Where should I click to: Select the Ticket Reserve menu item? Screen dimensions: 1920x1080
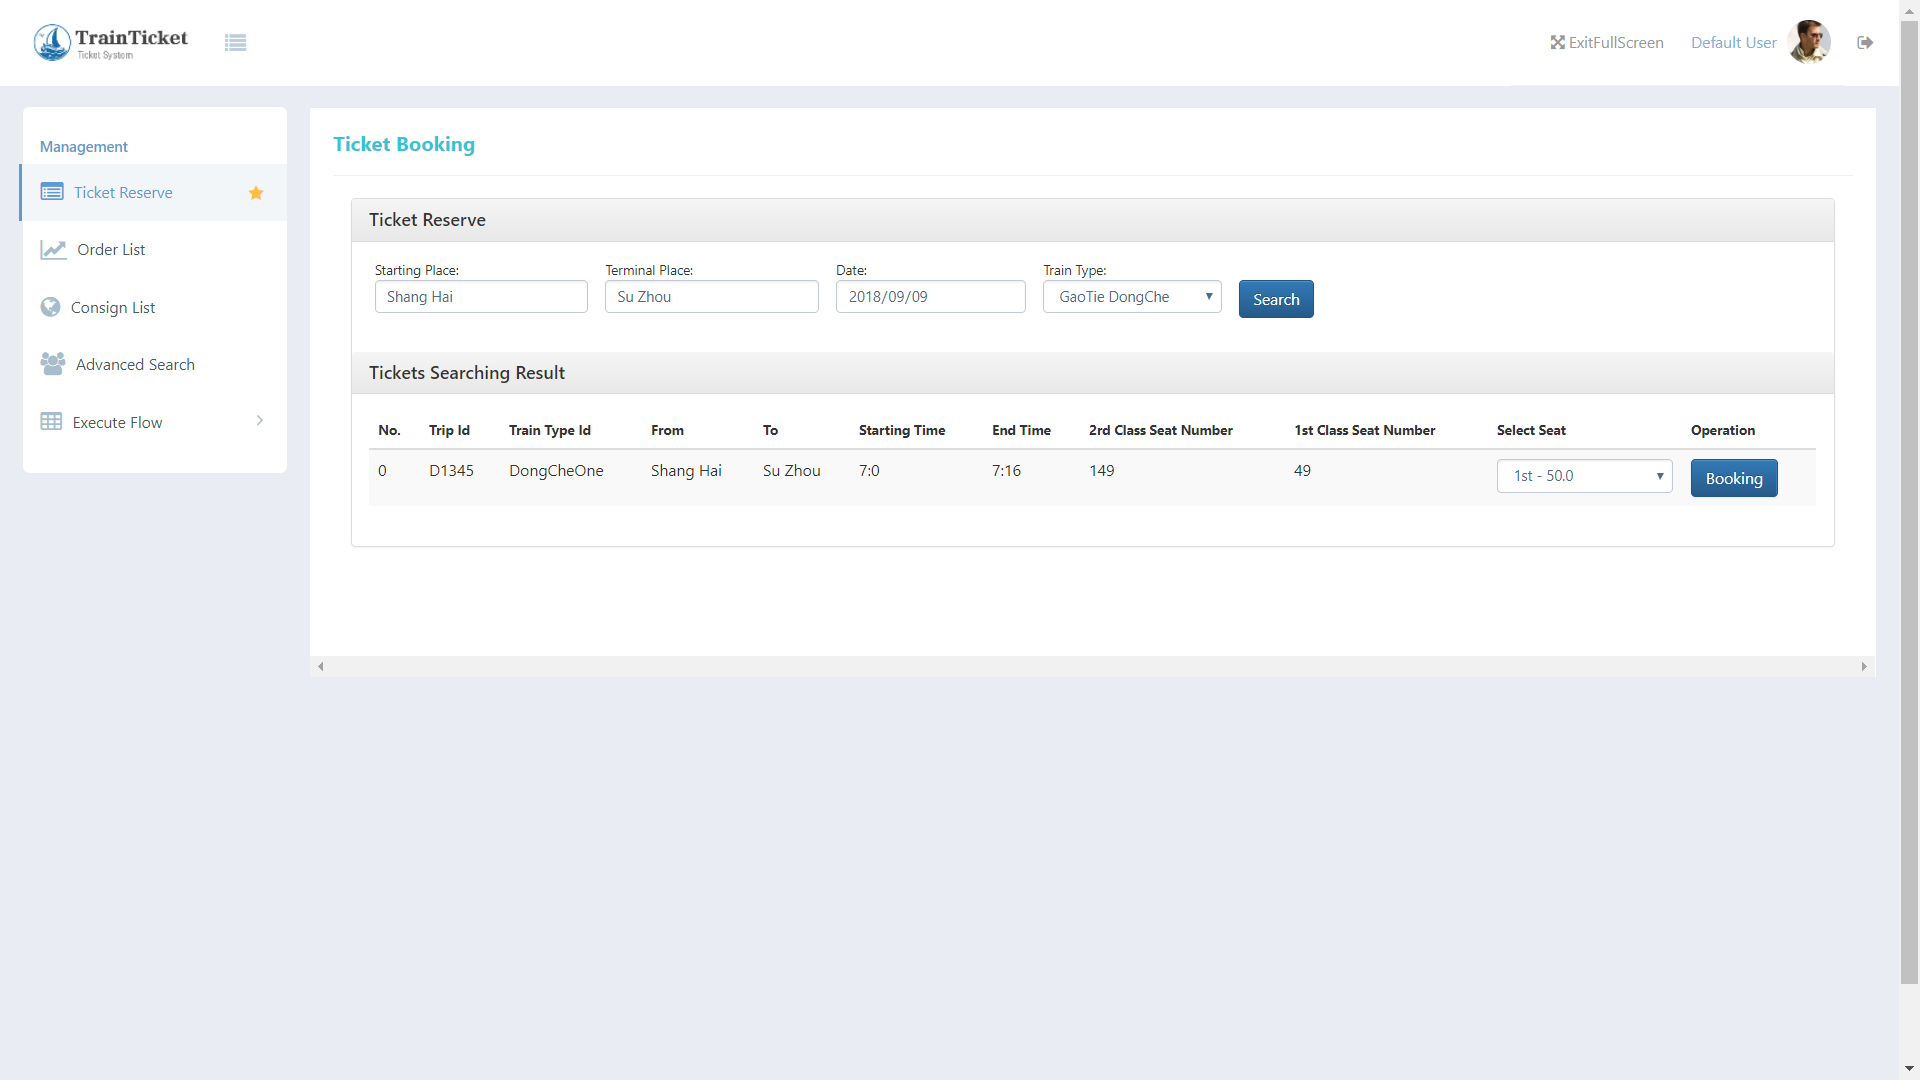point(124,192)
